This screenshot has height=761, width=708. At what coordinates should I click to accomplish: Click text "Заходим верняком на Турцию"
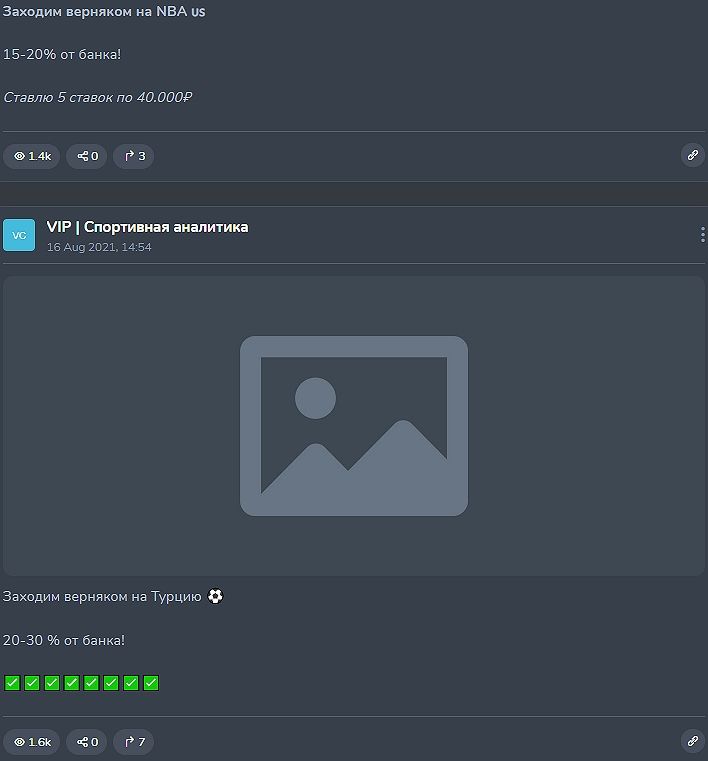pos(102,597)
